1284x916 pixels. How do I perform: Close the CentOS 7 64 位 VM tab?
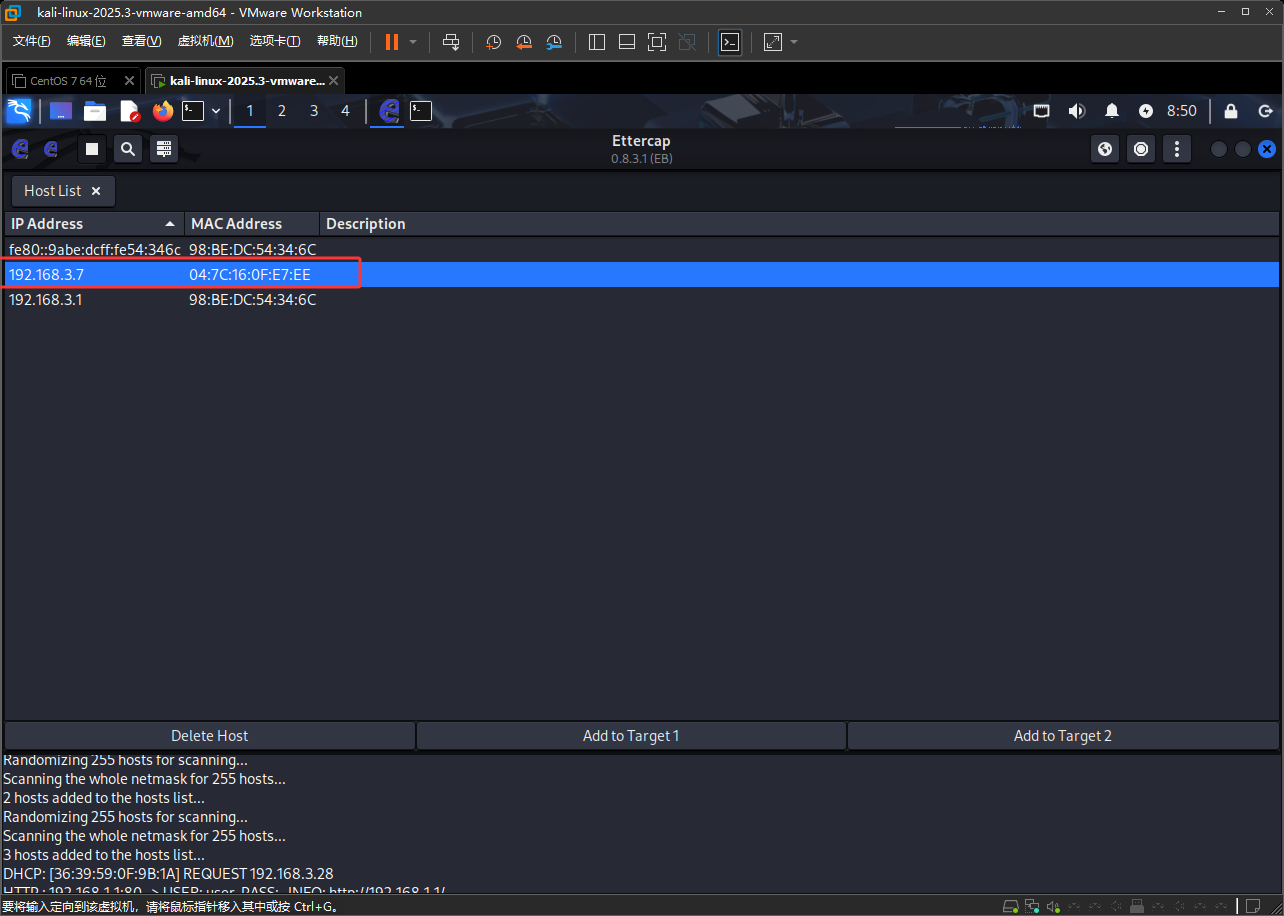click(x=129, y=81)
